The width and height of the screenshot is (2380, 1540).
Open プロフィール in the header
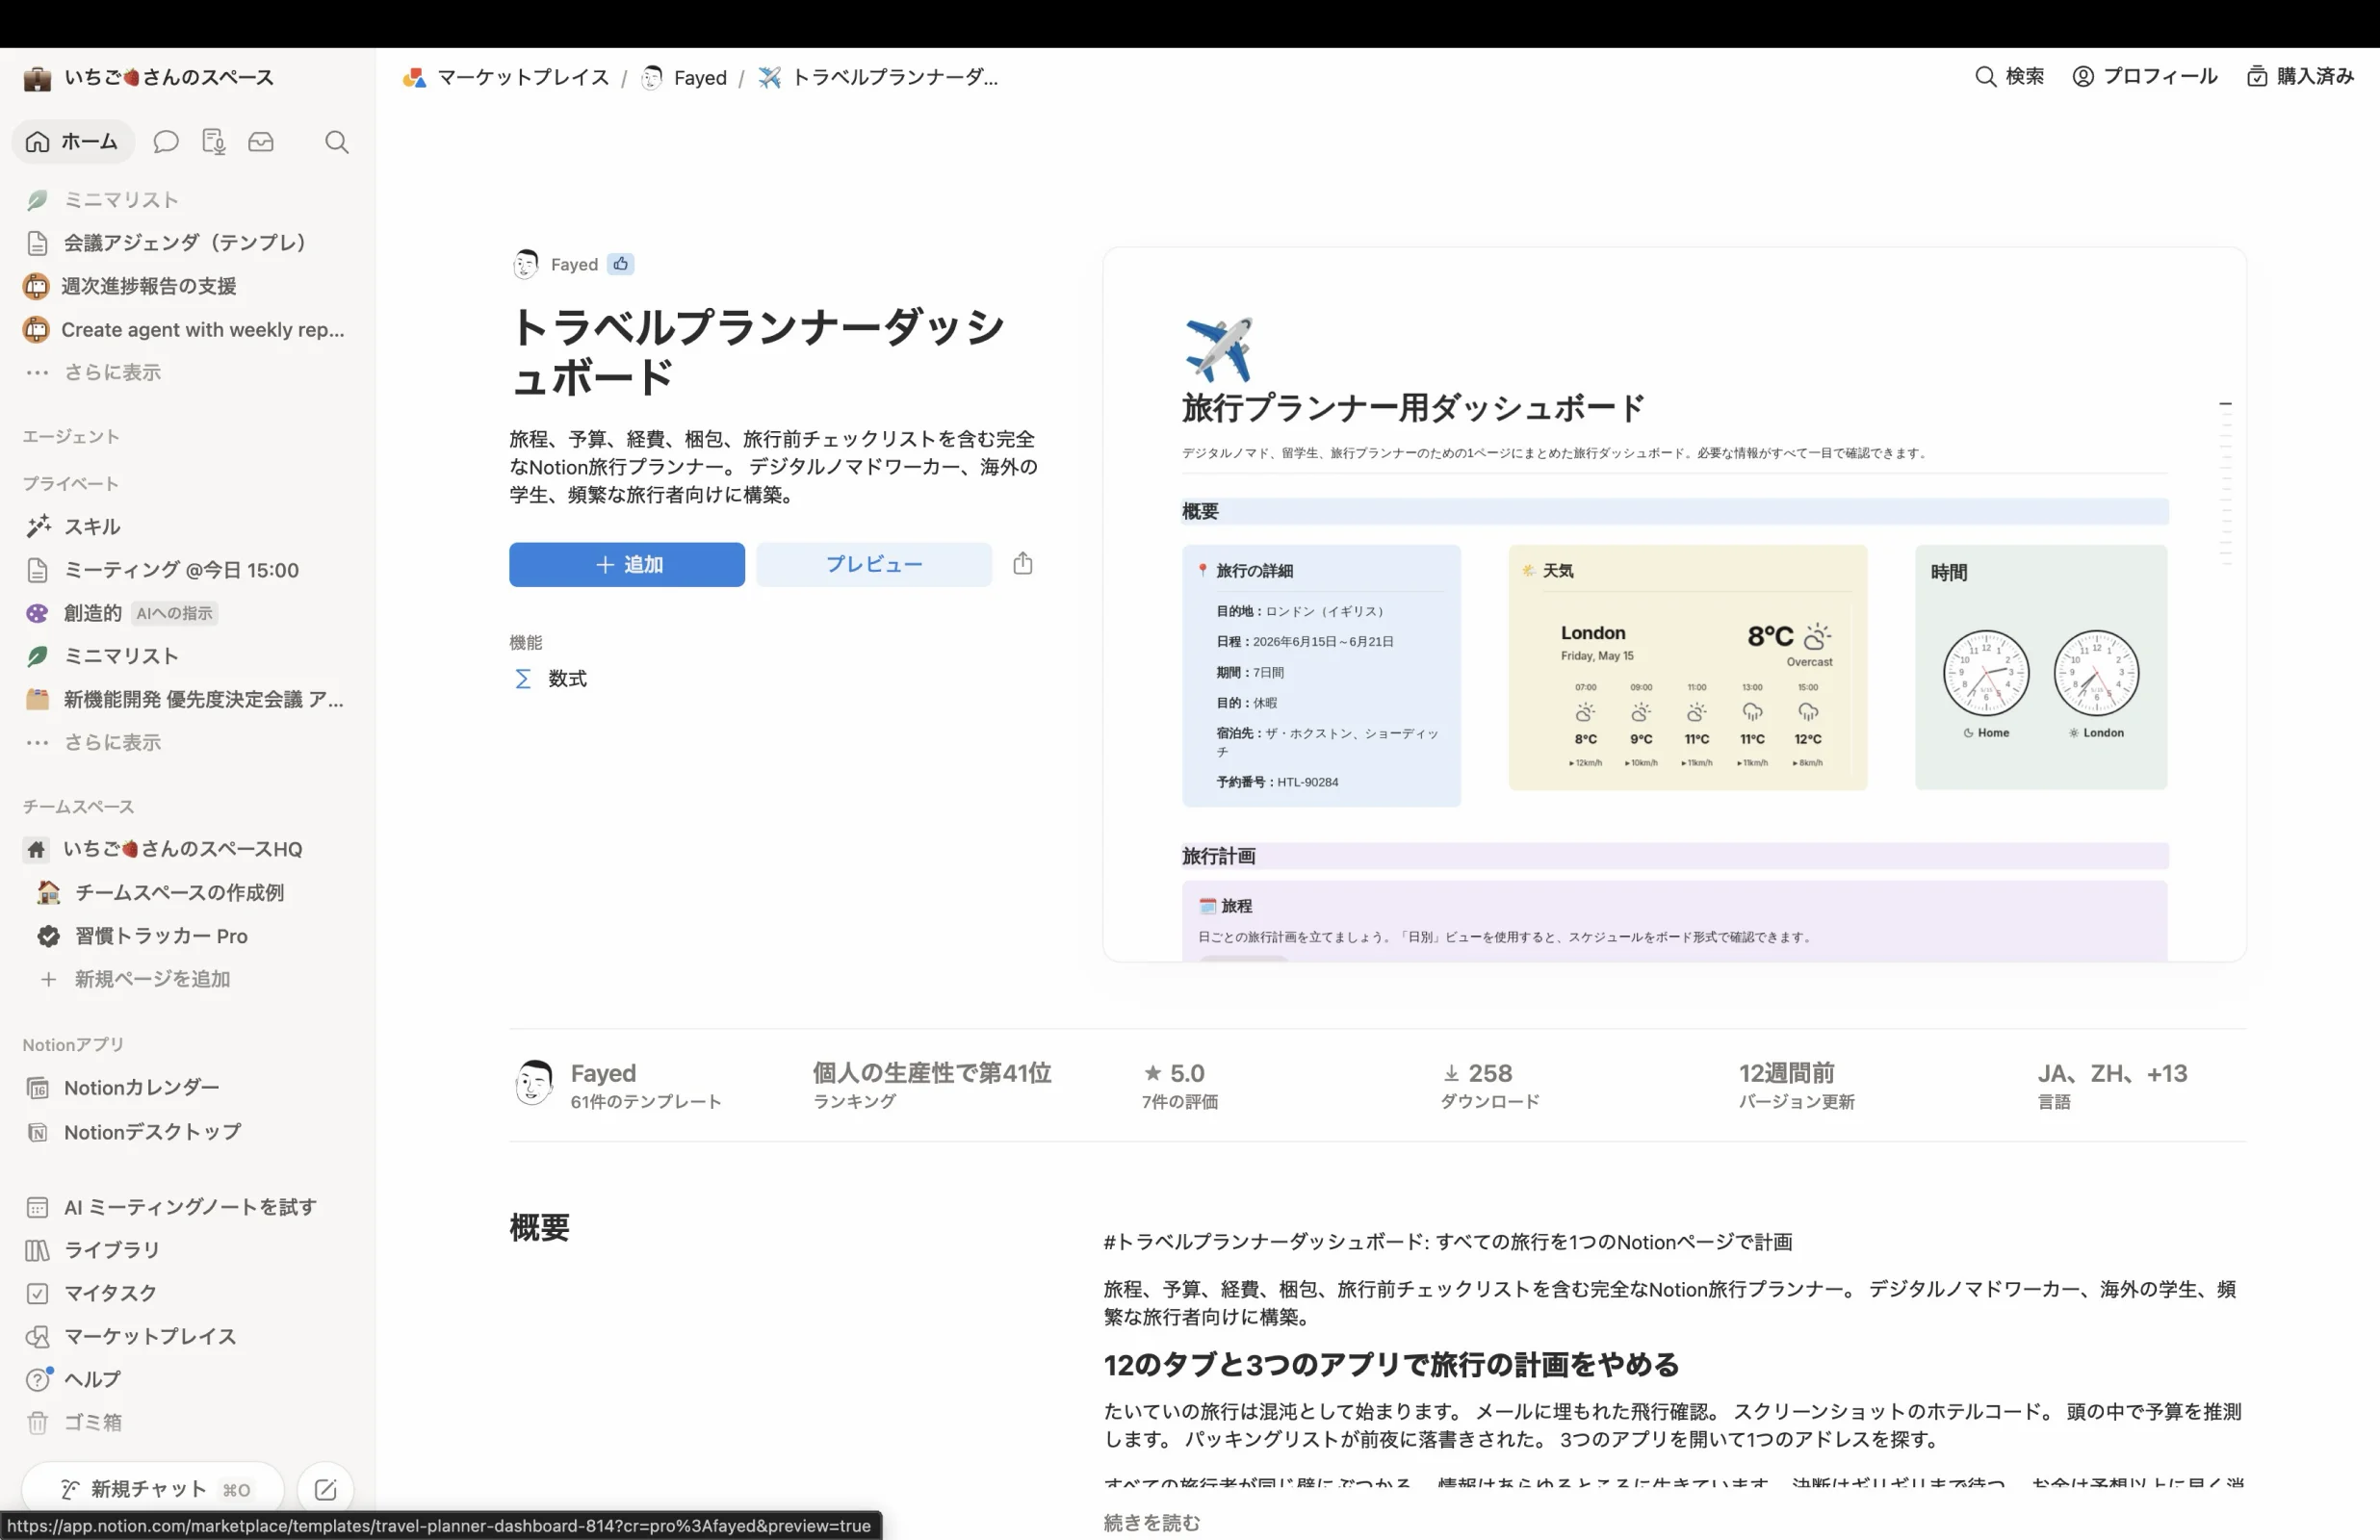2144,77
